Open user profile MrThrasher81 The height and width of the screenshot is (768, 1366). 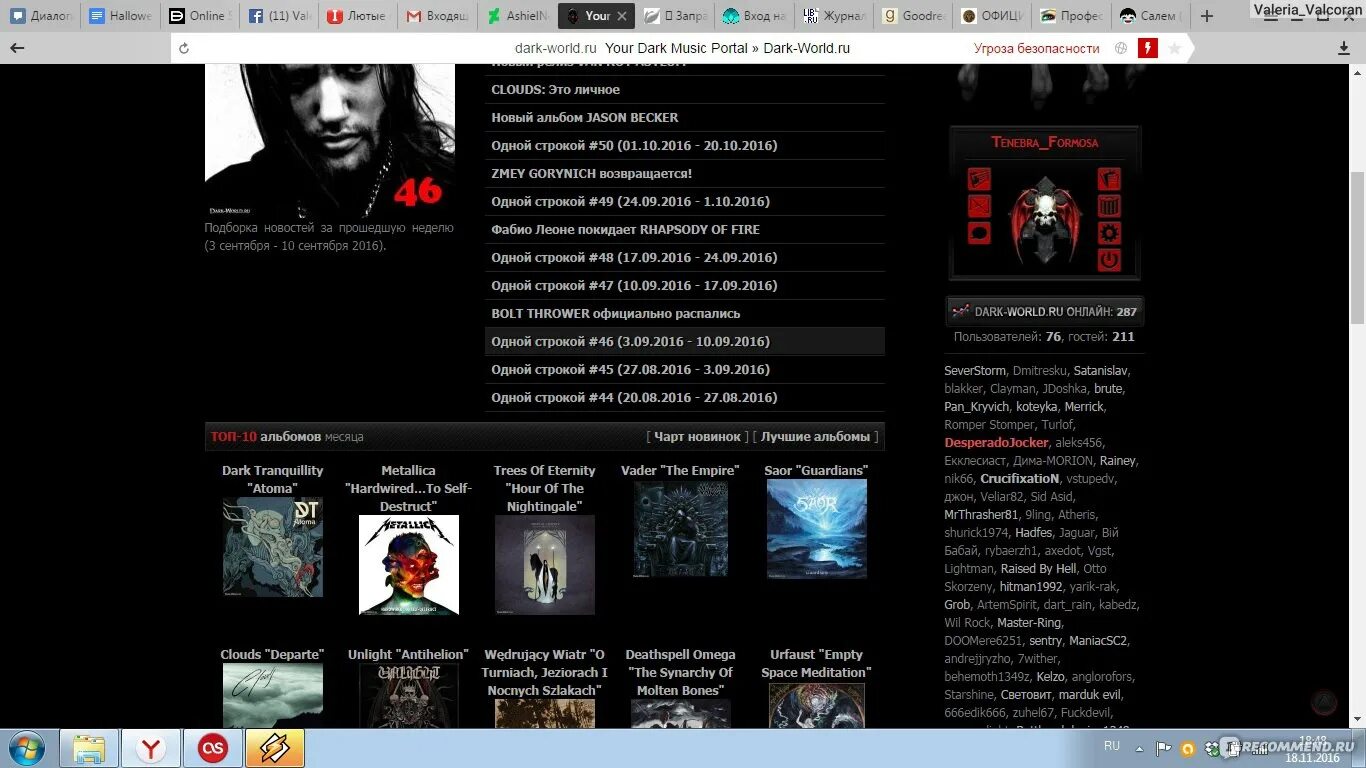click(x=981, y=514)
